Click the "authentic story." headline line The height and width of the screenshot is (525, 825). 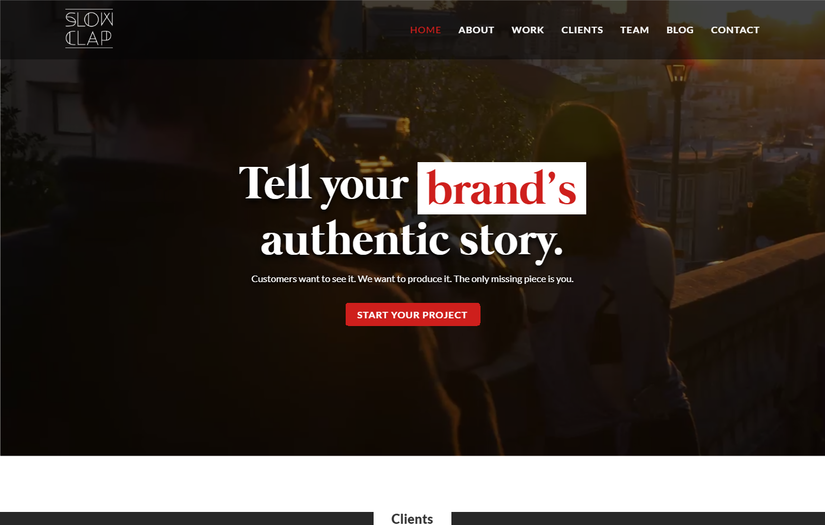click(x=412, y=240)
